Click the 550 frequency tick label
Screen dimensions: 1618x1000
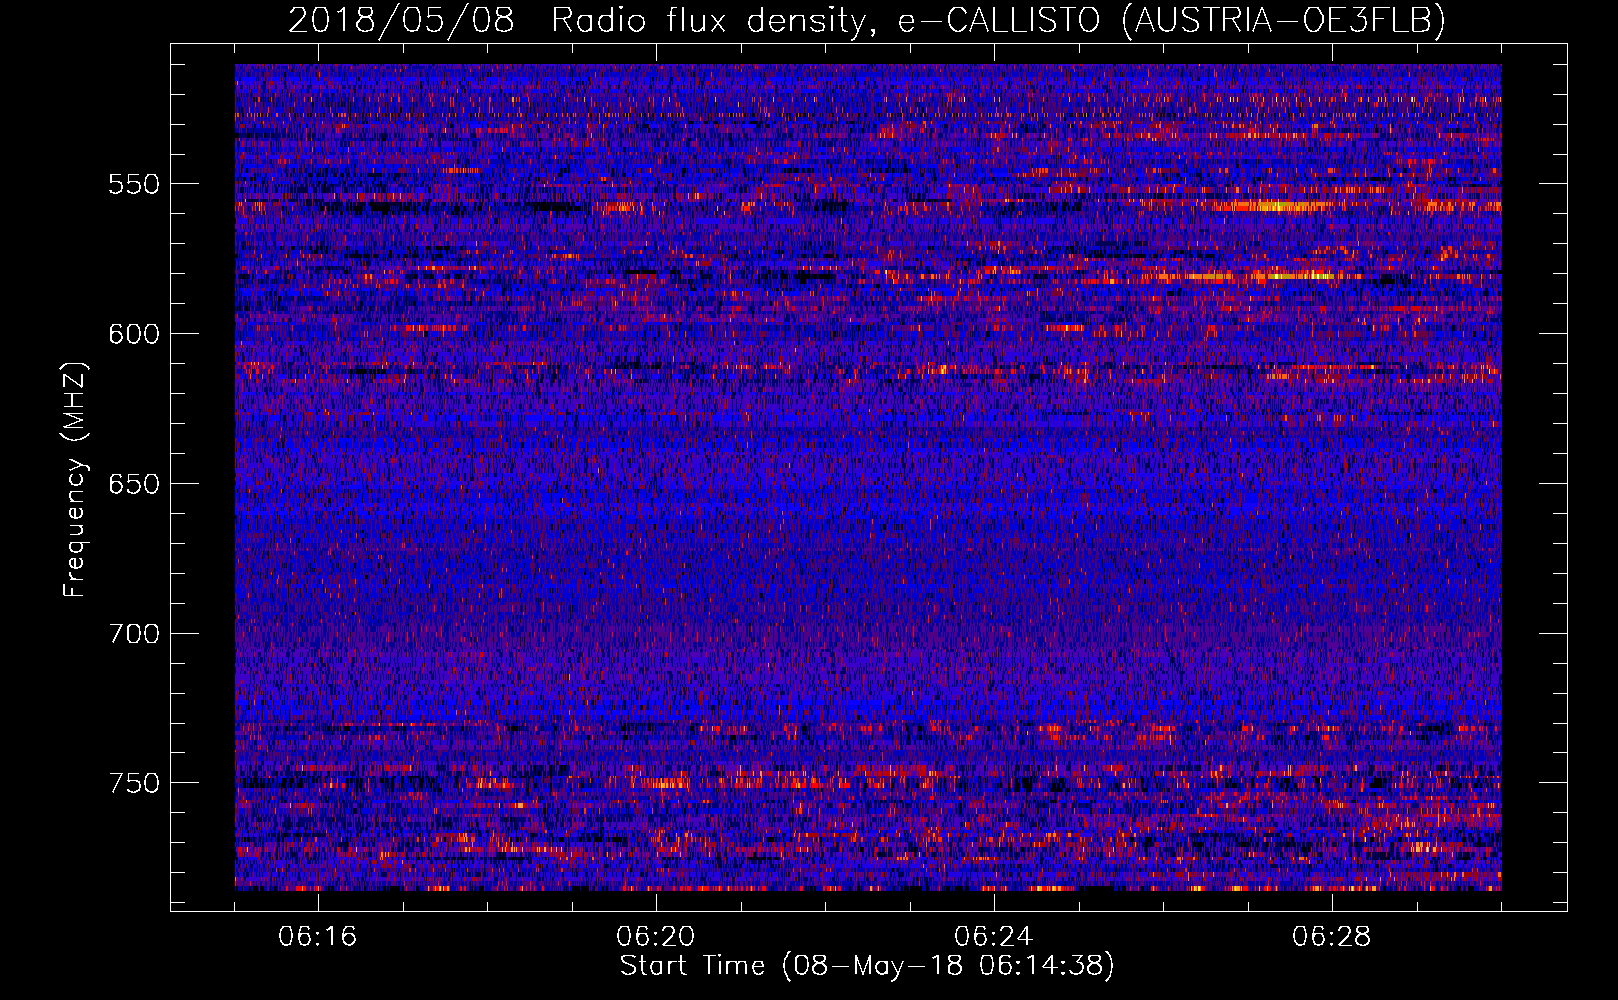click(x=134, y=184)
